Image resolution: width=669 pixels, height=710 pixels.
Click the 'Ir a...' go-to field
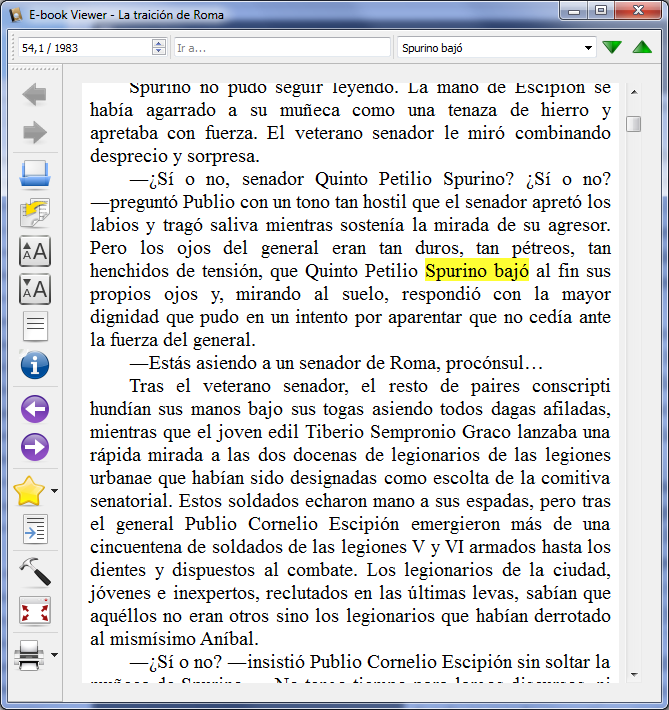pyautogui.click(x=282, y=48)
